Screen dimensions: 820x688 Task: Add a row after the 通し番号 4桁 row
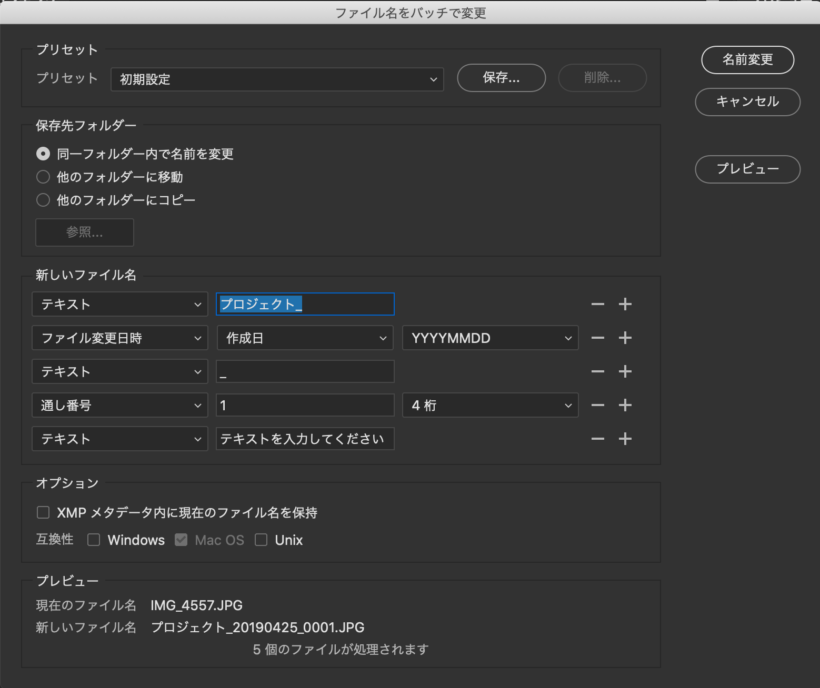(x=625, y=405)
